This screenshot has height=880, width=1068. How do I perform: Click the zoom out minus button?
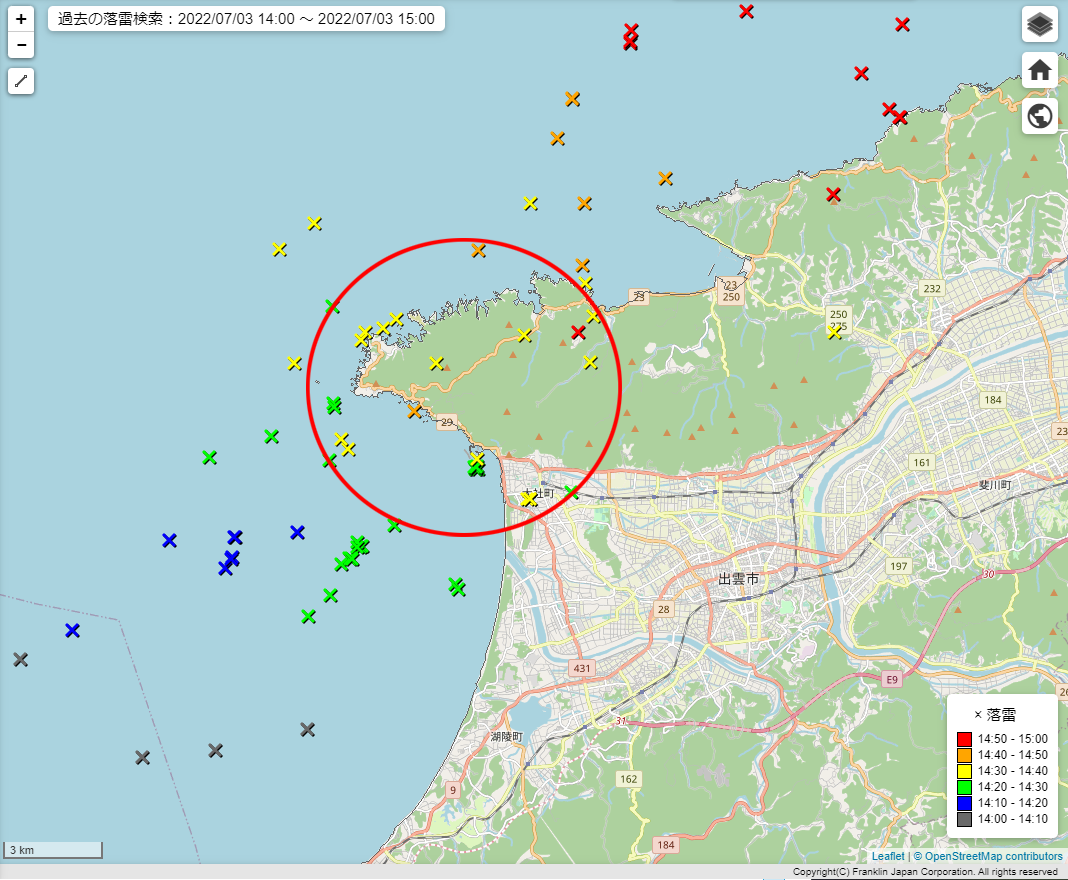pyautogui.click(x=21, y=45)
